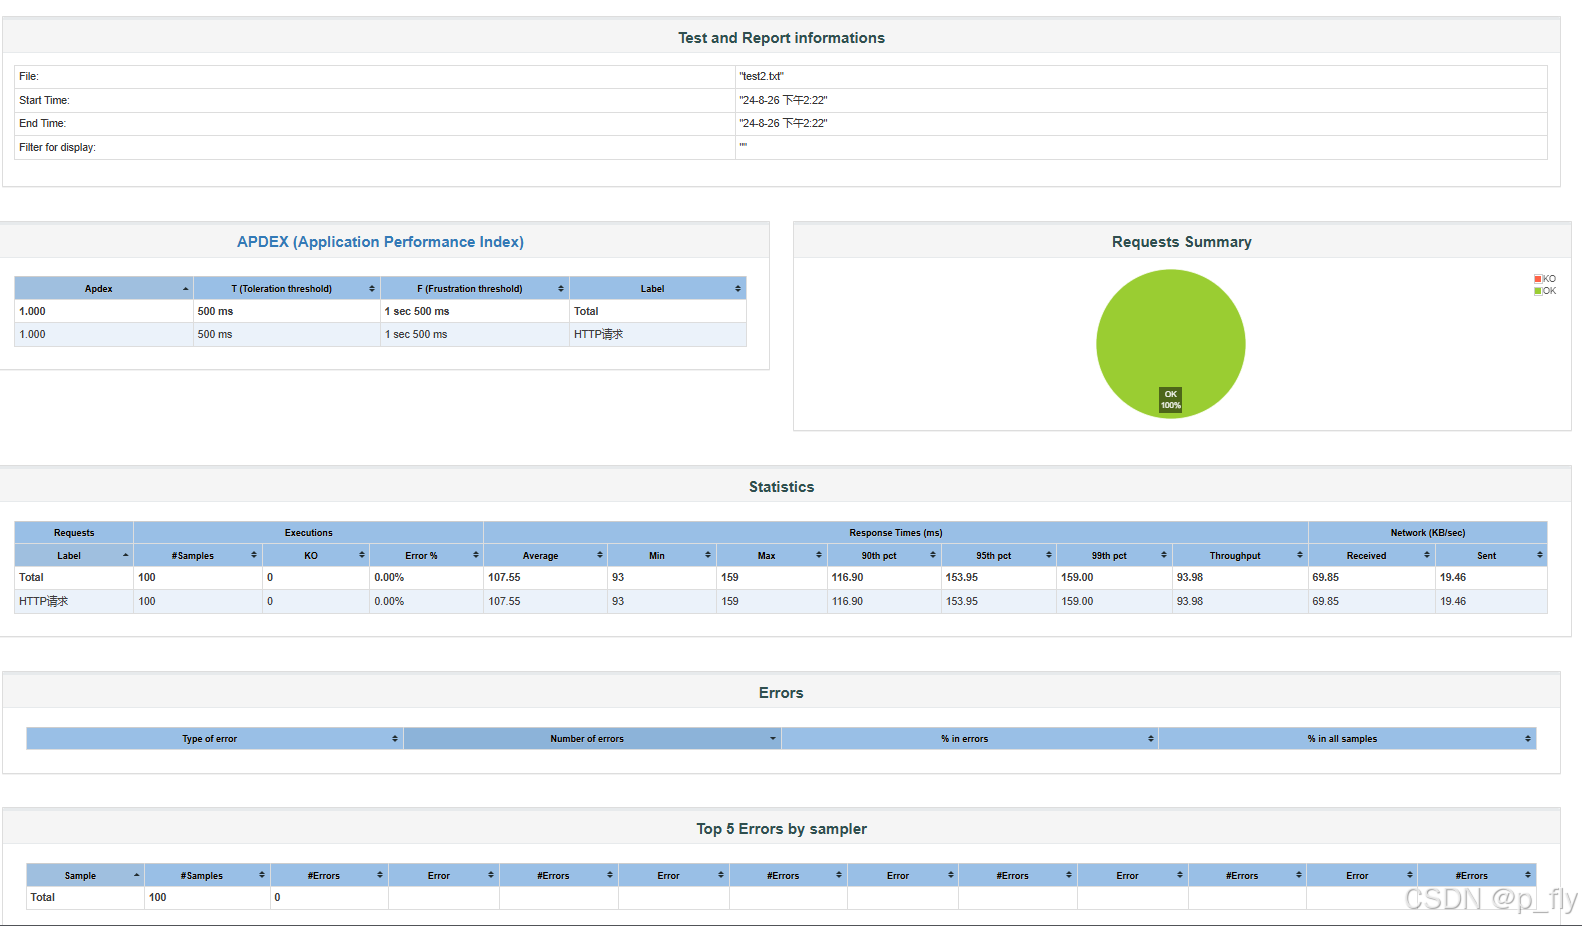Screen dimensions: 1582x926
Task: Sort by T (Toleration threshold) column
Action: [x=286, y=288]
